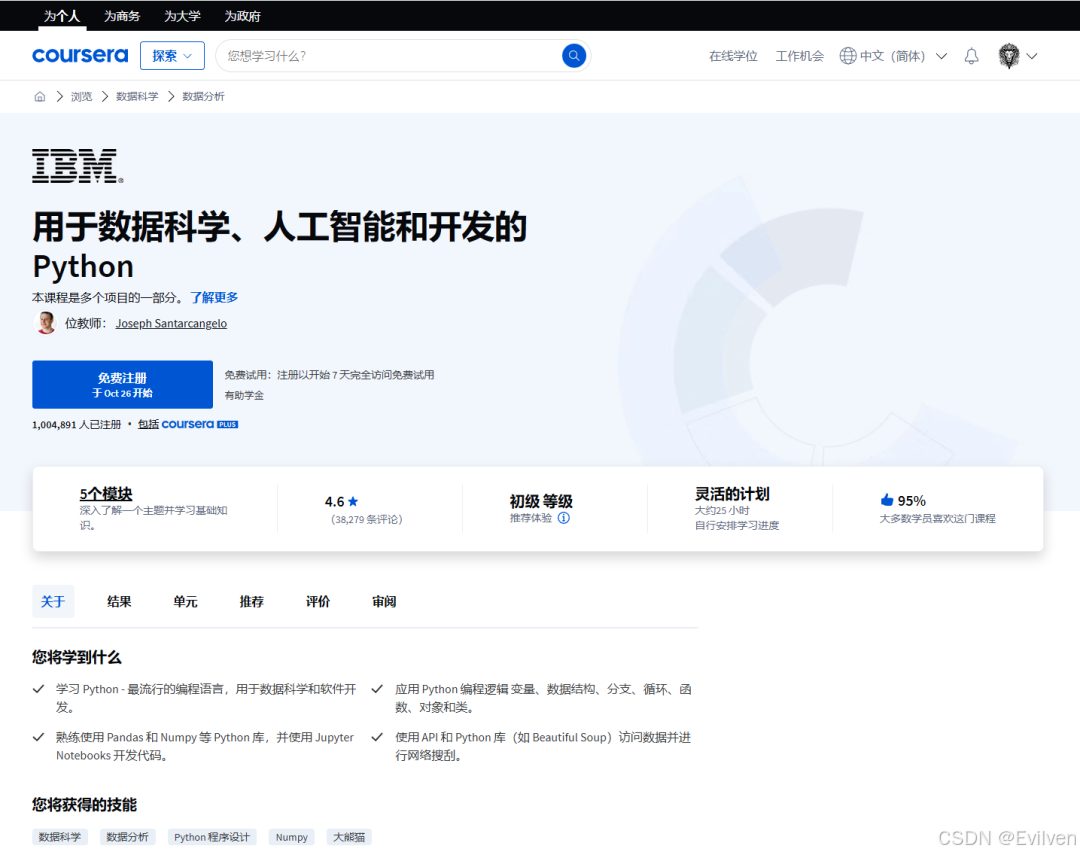Open Joseph Santarcangelo instructor link
Screen dimensions: 1080x855
click(171, 323)
